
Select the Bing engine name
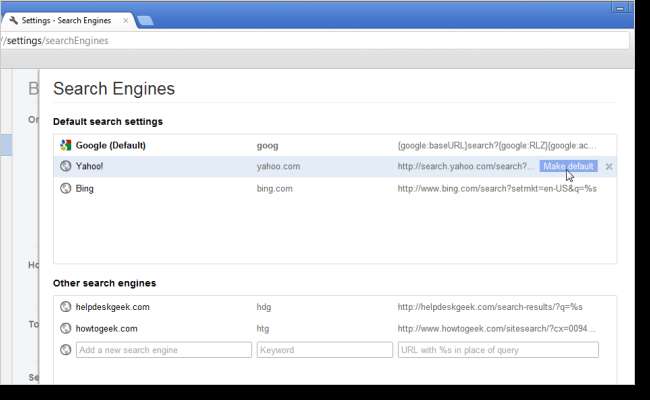click(x=85, y=189)
